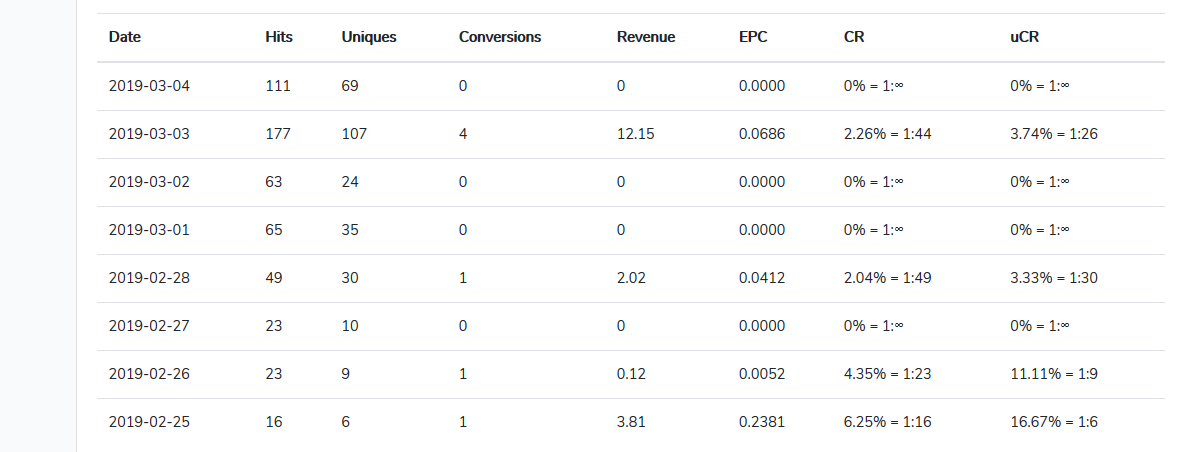
Task: Click the Date column header
Action: click(x=125, y=37)
